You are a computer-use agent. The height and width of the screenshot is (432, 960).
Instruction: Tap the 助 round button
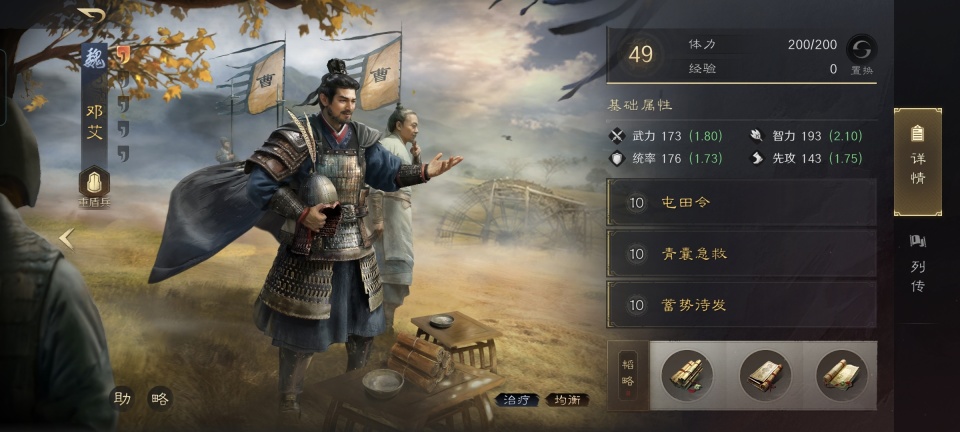coord(122,399)
